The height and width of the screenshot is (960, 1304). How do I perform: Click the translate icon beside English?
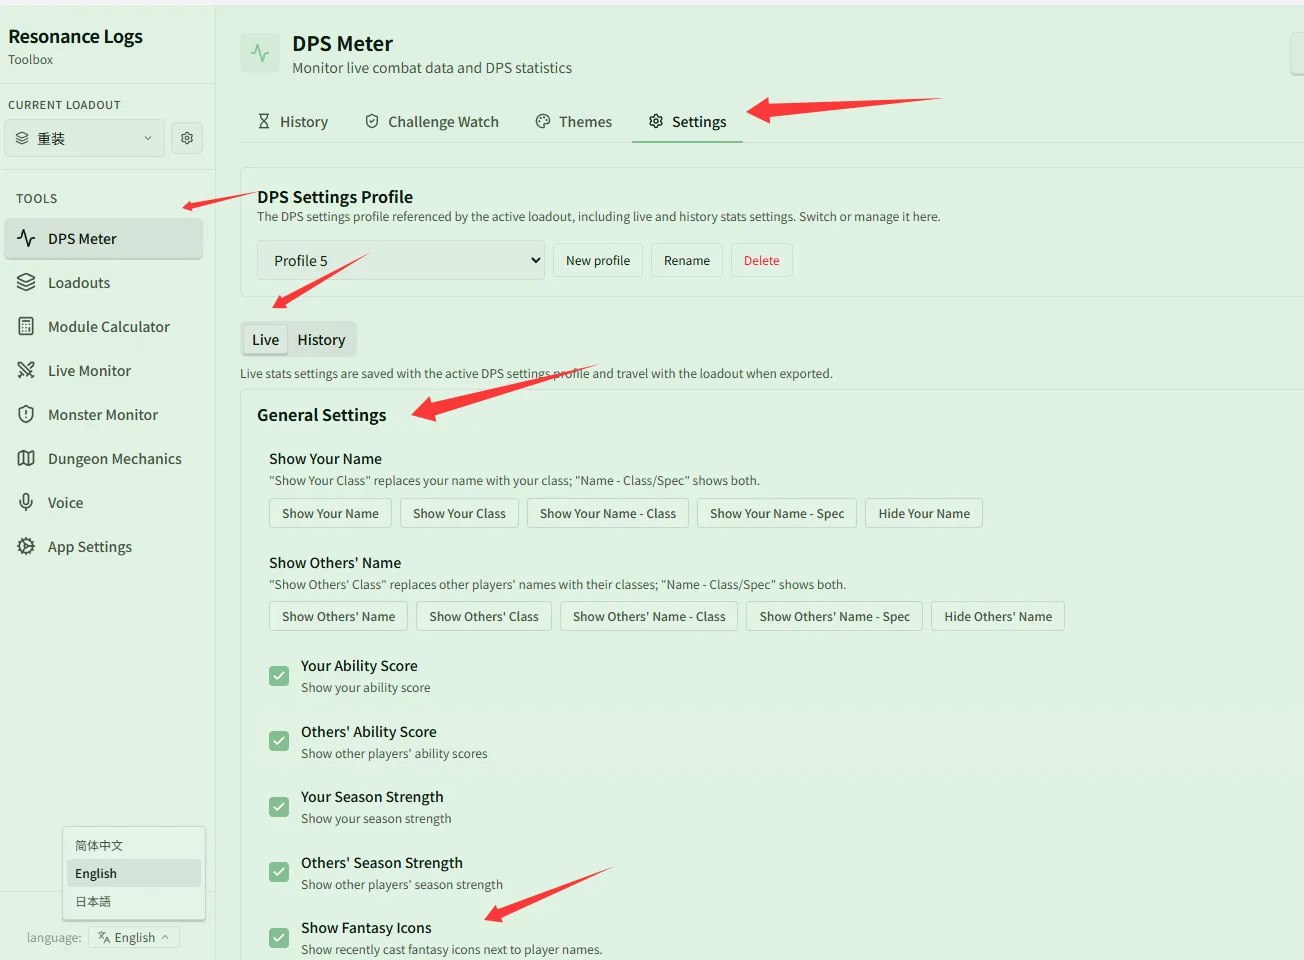[x=104, y=937]
